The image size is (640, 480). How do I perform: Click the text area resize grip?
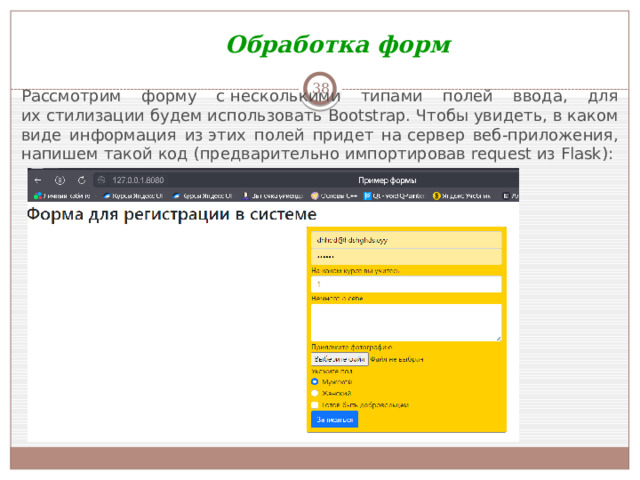(499, 338)
